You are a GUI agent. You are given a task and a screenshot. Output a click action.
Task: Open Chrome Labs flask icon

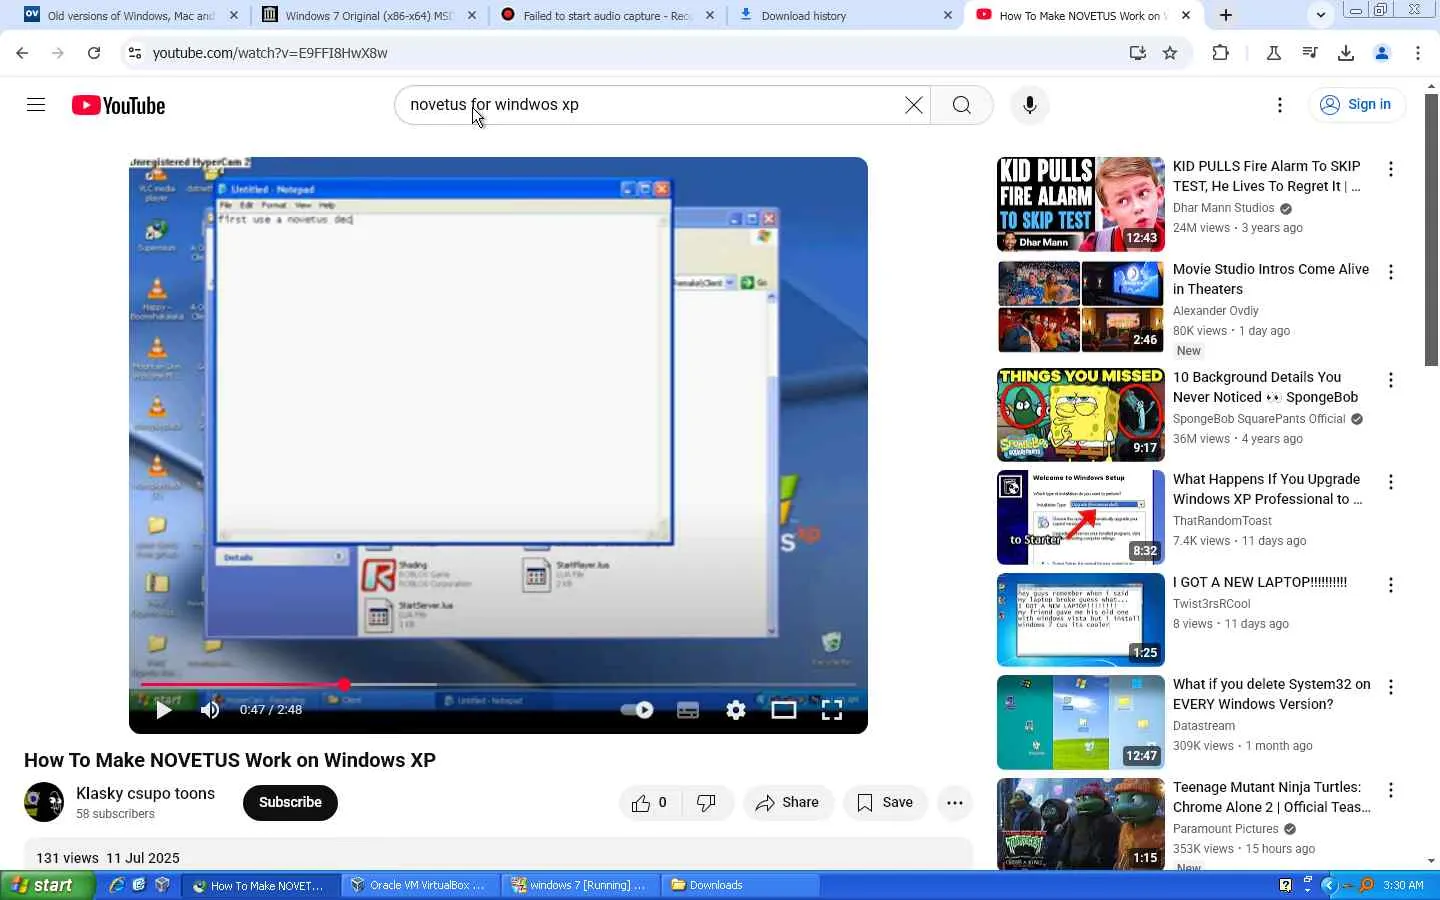coord(1274,53)
